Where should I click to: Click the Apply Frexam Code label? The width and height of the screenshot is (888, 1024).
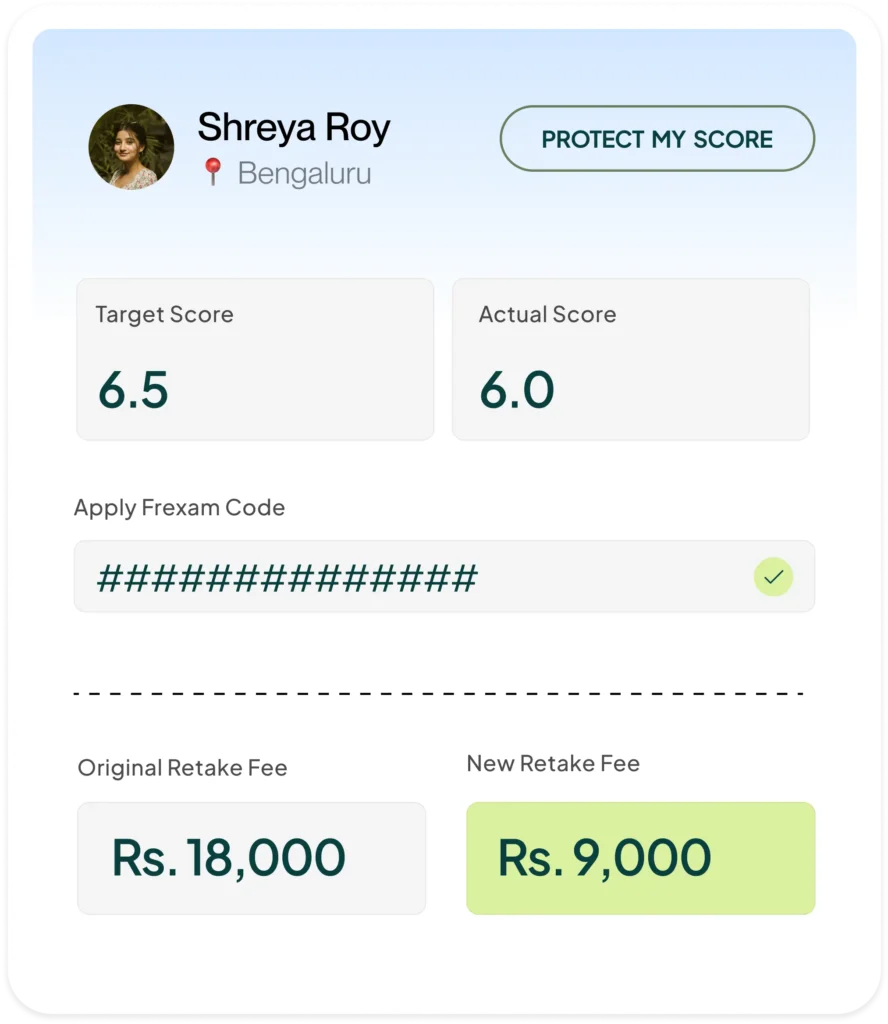[x=179, y=507]
